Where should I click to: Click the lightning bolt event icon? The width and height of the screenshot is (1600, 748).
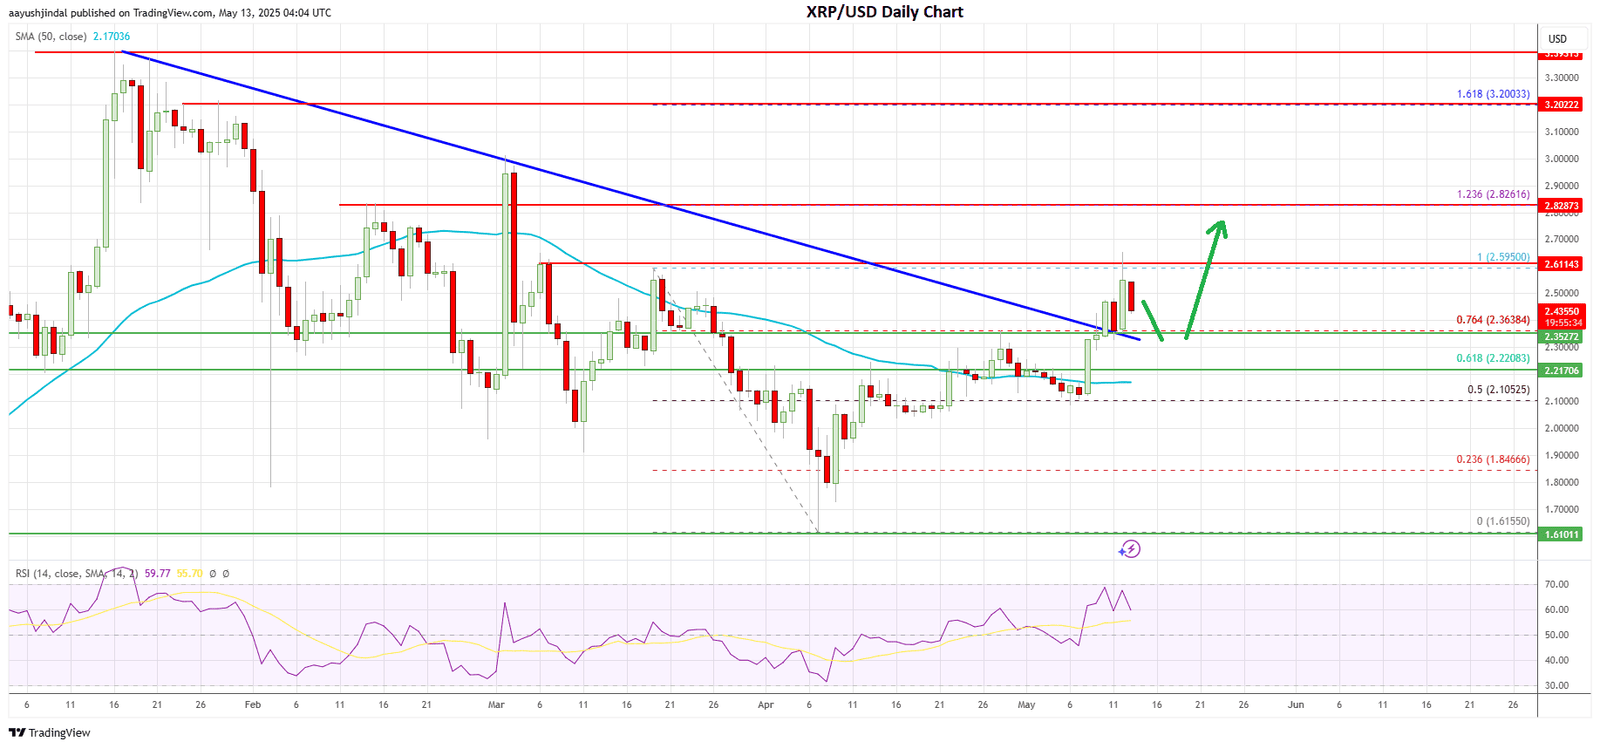[x=1129, y=549]
